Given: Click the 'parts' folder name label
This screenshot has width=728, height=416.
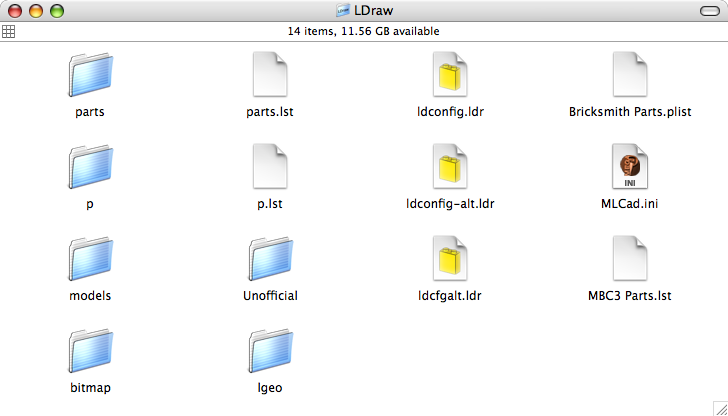Looking at the screenshot, I should click(x=90, y=112).
